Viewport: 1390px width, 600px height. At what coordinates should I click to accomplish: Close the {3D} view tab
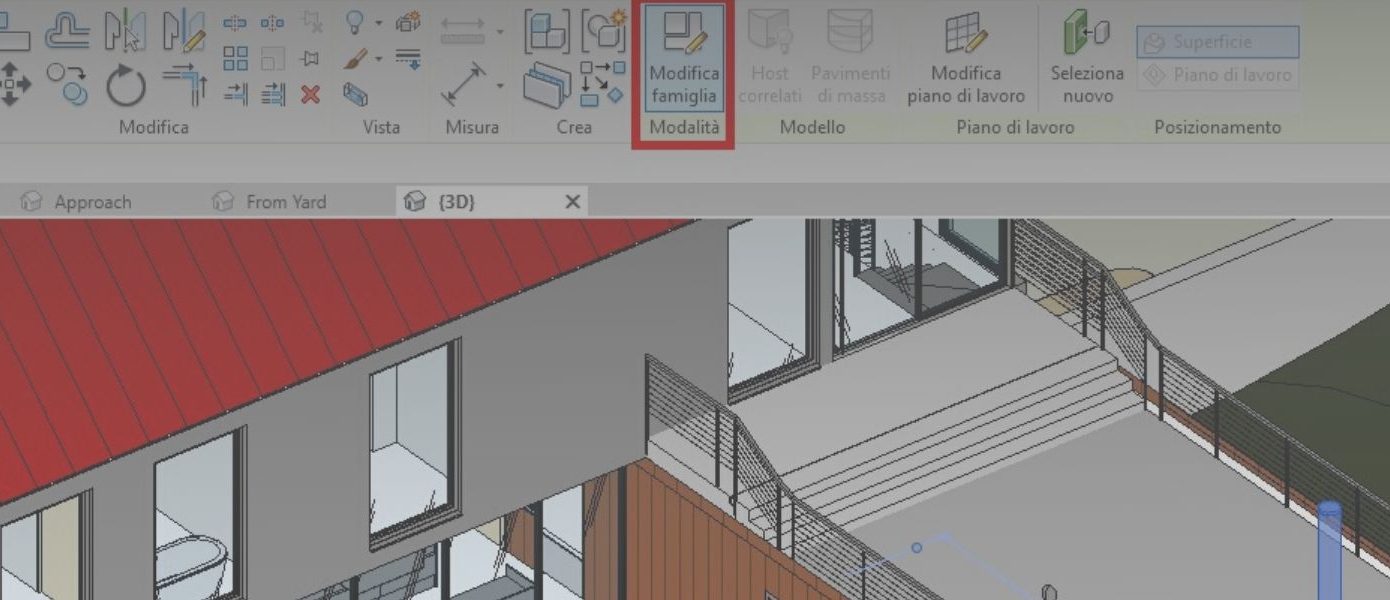[x=572, y=202]
